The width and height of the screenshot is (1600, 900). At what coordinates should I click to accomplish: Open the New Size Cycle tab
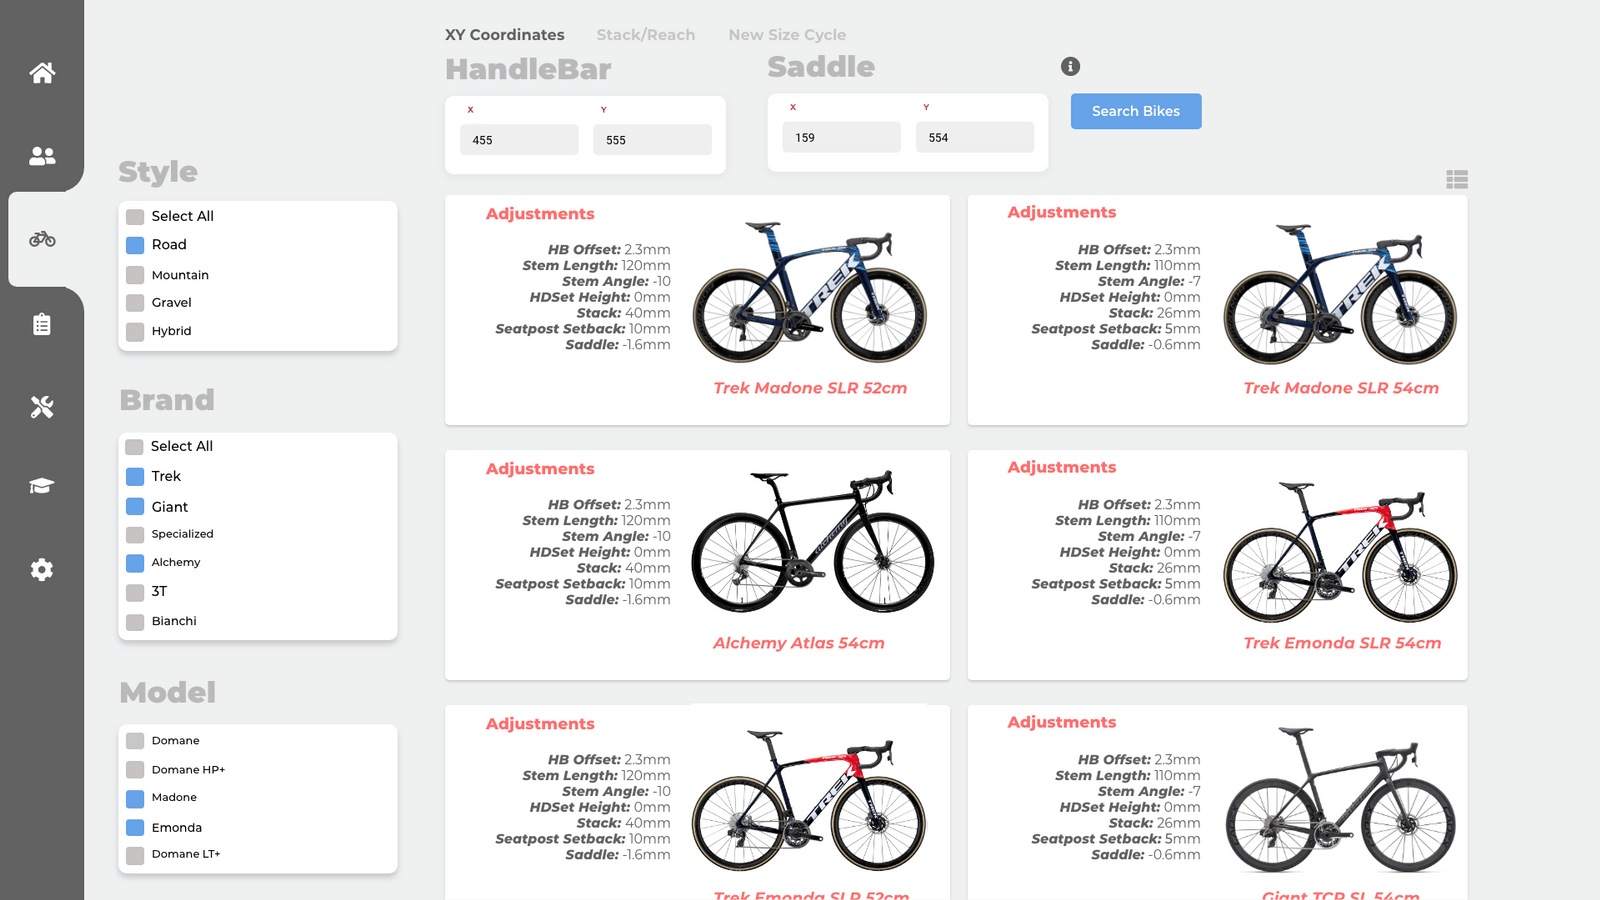pos(787,34)
